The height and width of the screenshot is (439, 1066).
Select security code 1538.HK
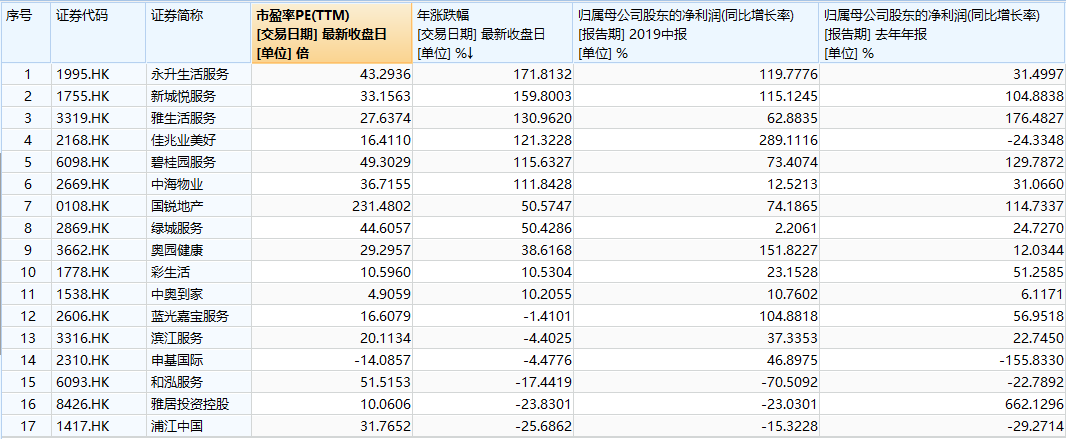tap(83, 294)
